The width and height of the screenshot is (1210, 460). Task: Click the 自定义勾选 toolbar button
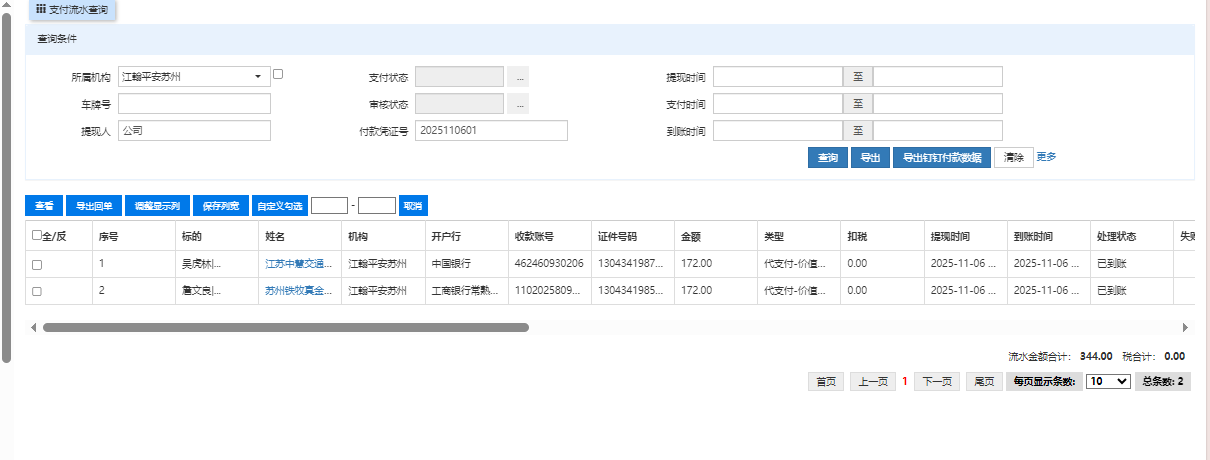point(279,205)
